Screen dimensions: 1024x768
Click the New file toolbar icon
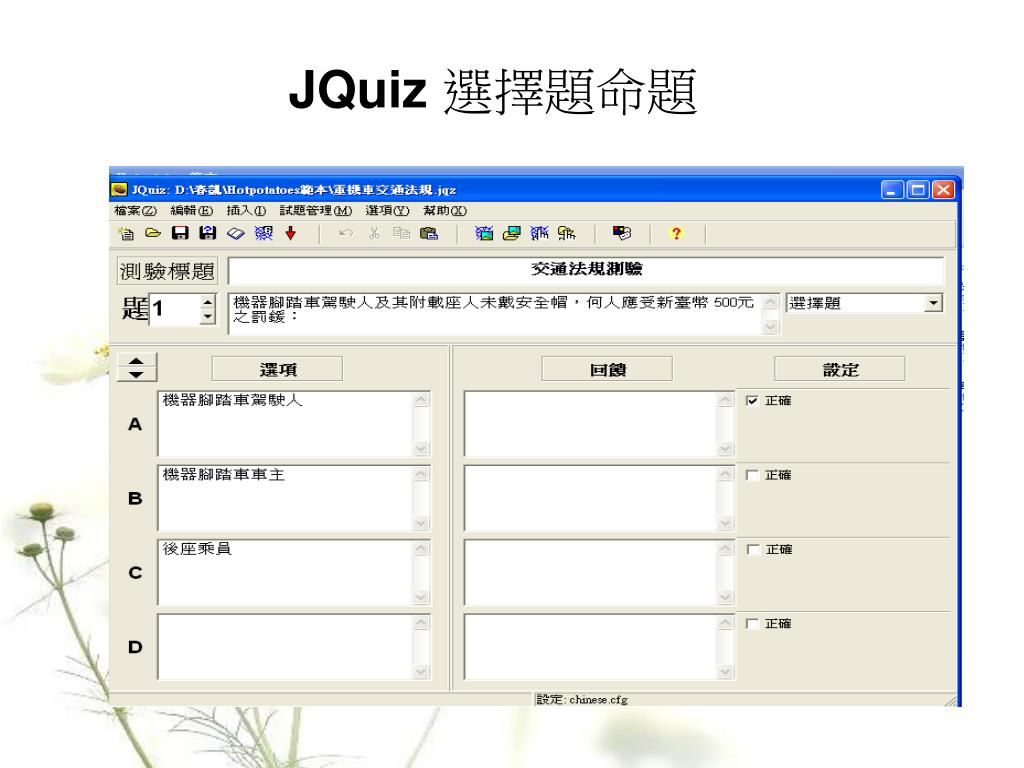[x=126, y=233]
